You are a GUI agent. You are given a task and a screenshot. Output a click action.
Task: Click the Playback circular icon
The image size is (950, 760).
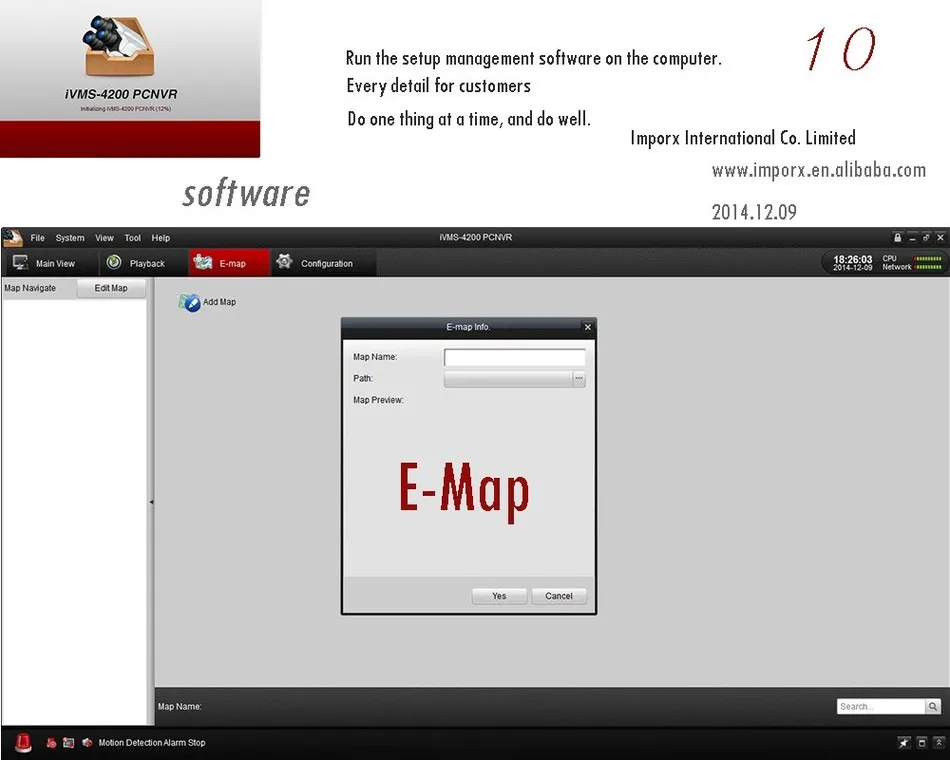[114, 262]
